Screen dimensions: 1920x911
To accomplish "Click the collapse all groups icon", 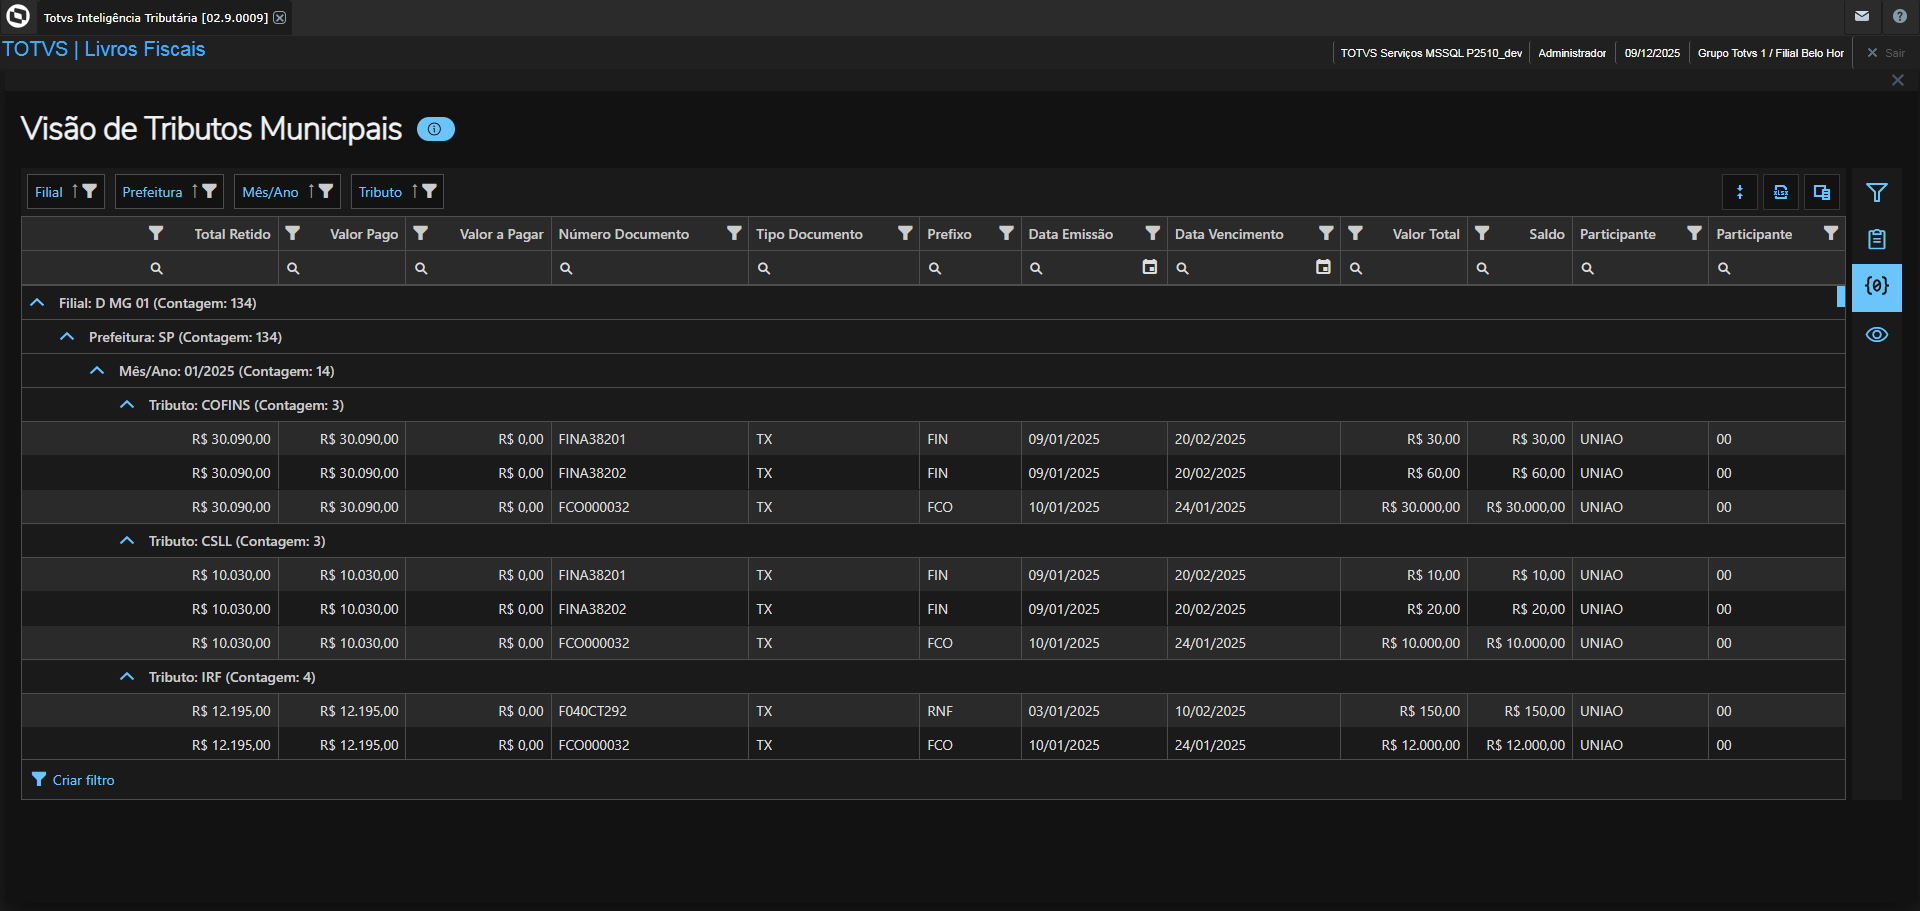I will coord(1740,192).
